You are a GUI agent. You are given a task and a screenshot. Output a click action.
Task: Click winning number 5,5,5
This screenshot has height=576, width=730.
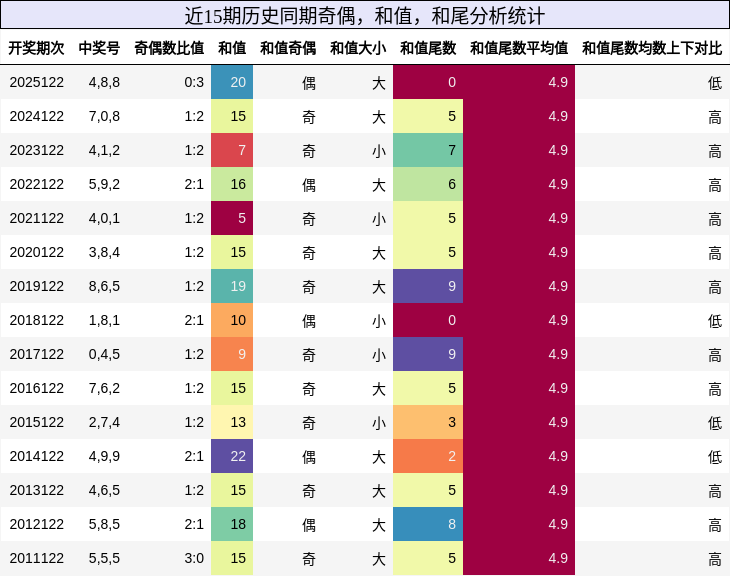[x=104, y=558]
